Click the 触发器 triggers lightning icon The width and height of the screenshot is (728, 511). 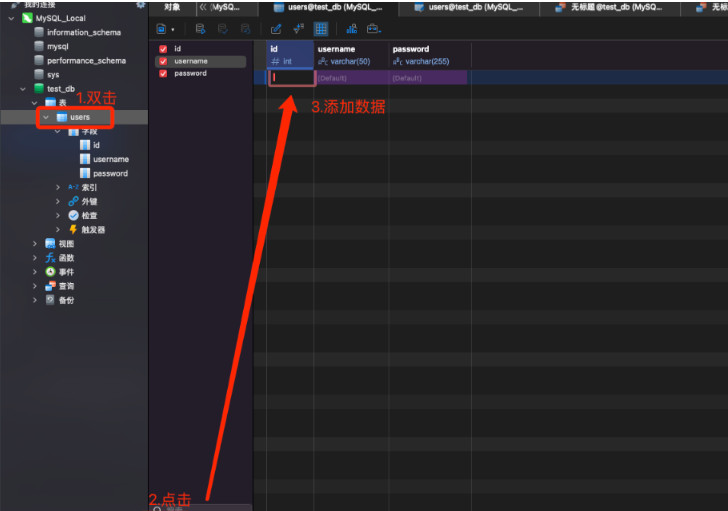(73, 230)
